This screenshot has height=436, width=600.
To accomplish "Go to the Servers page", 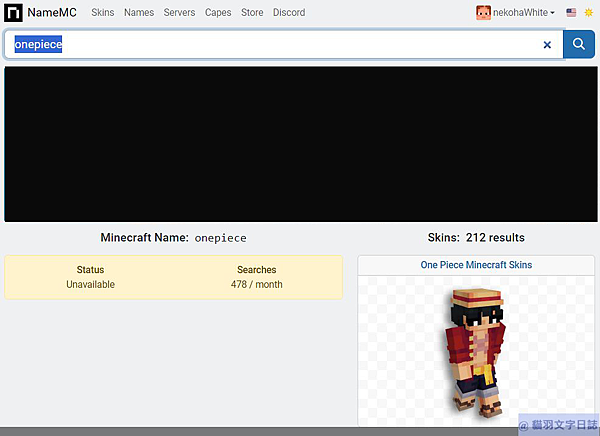I will (x=179, y=13).
